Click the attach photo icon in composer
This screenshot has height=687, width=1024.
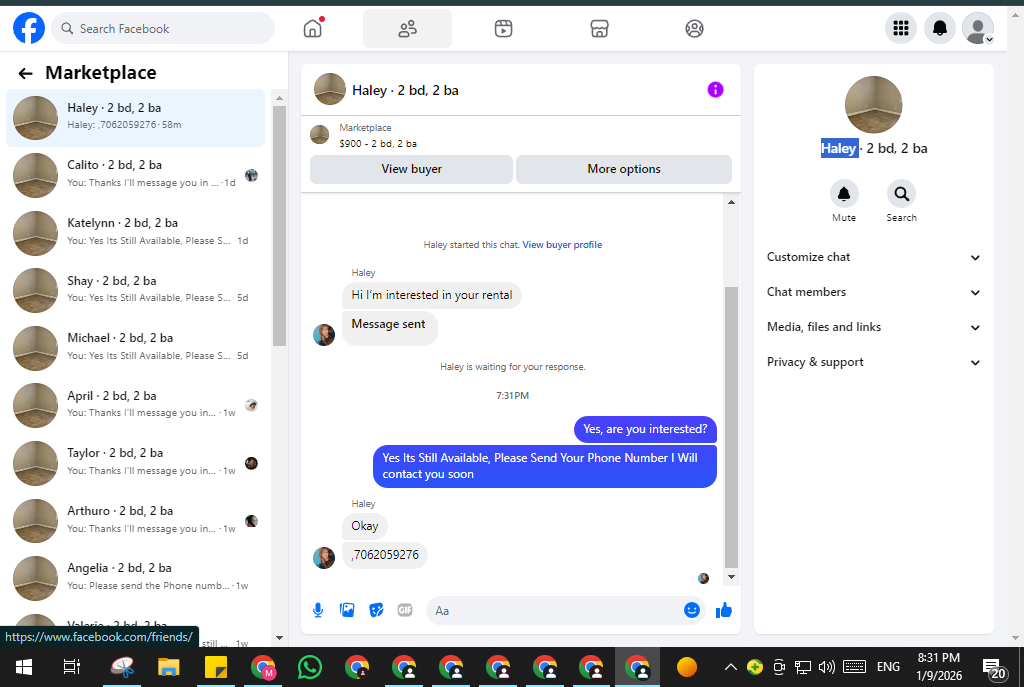click(x=347, y=611)
